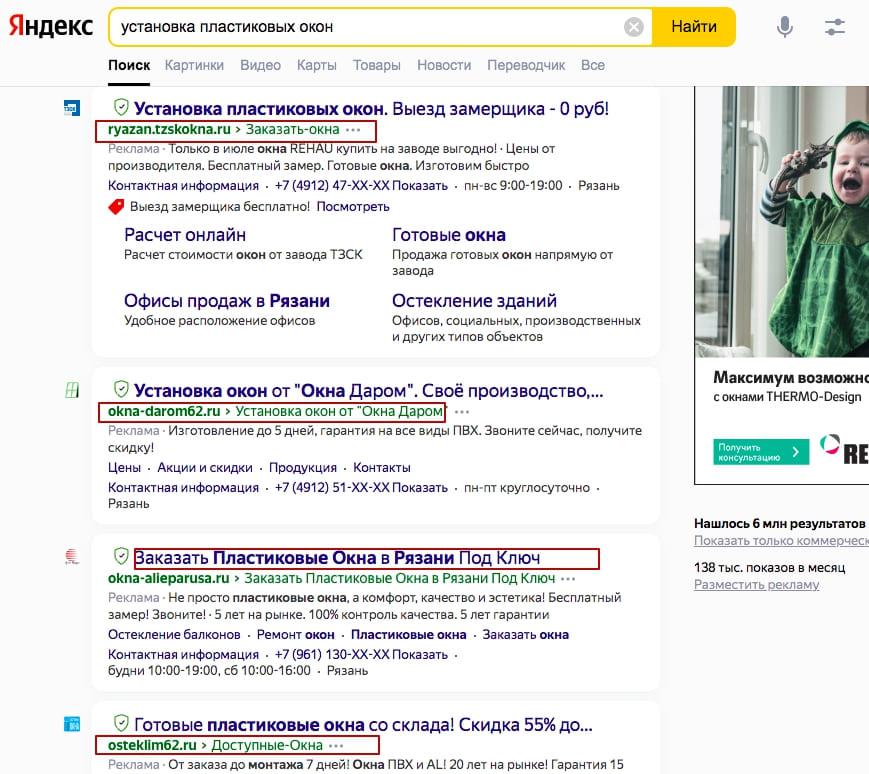Viewport: 869px width, 774px height.
Task: Open Офисы продаж в Рязани sitelink
Action: 227,301
